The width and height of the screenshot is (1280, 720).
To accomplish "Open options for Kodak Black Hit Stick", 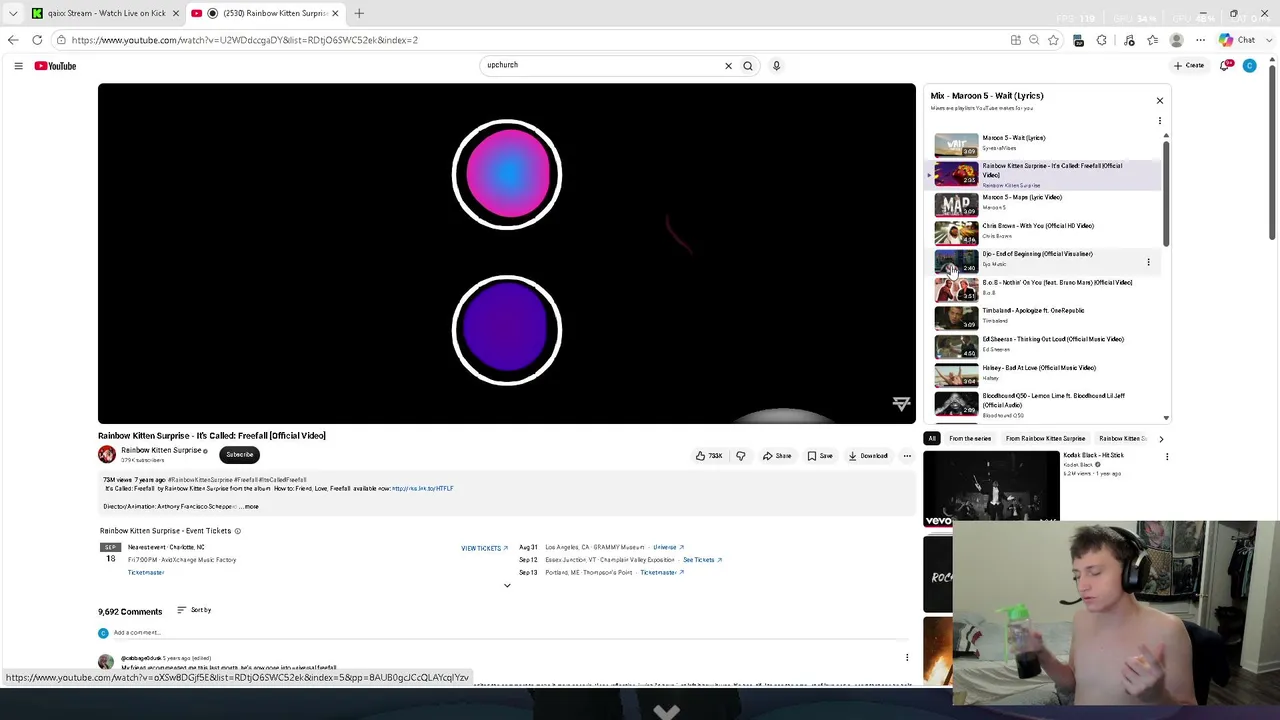I will (x=1167, y=457).
